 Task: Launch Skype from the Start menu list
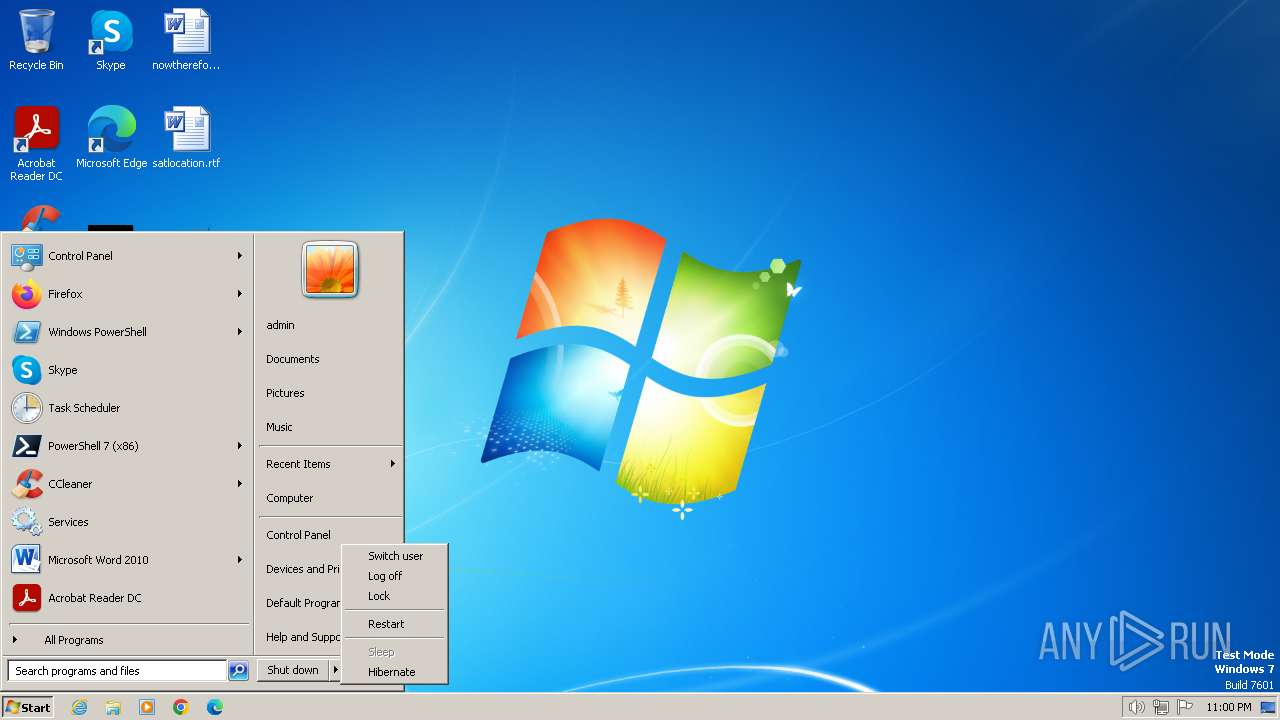point(128,370)
